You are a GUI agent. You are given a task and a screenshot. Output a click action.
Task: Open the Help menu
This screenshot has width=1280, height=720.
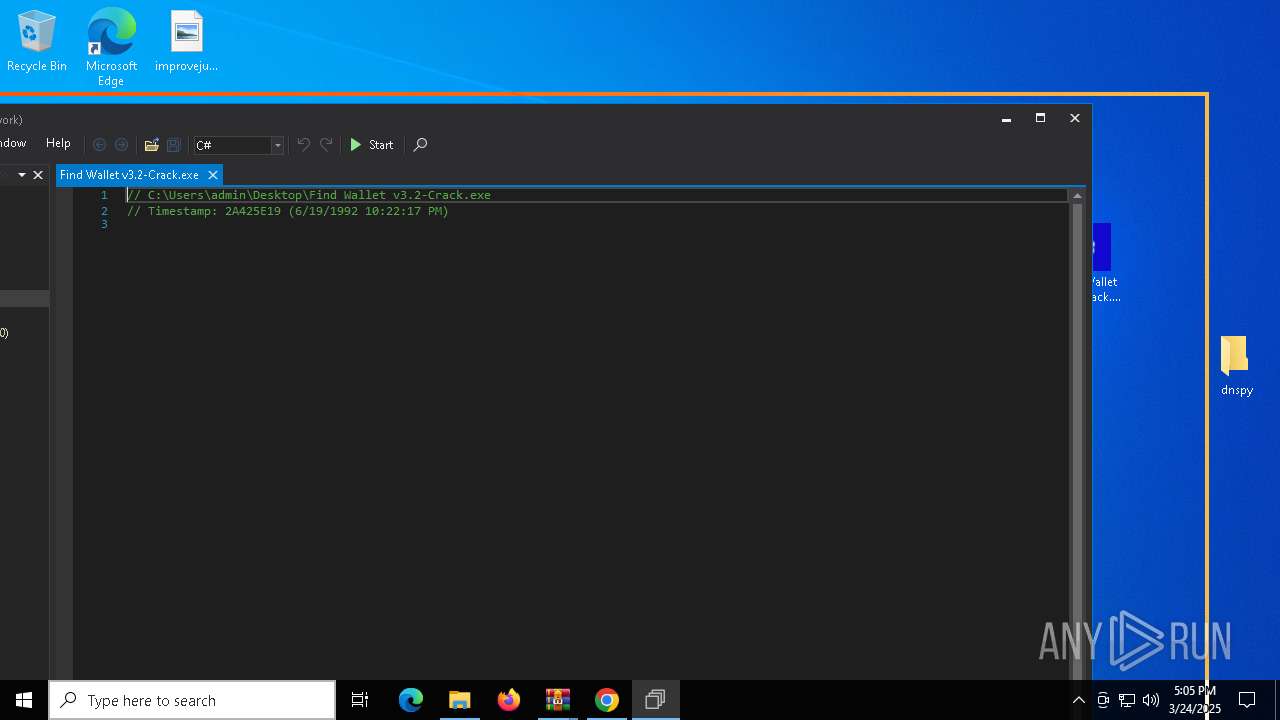58,144
